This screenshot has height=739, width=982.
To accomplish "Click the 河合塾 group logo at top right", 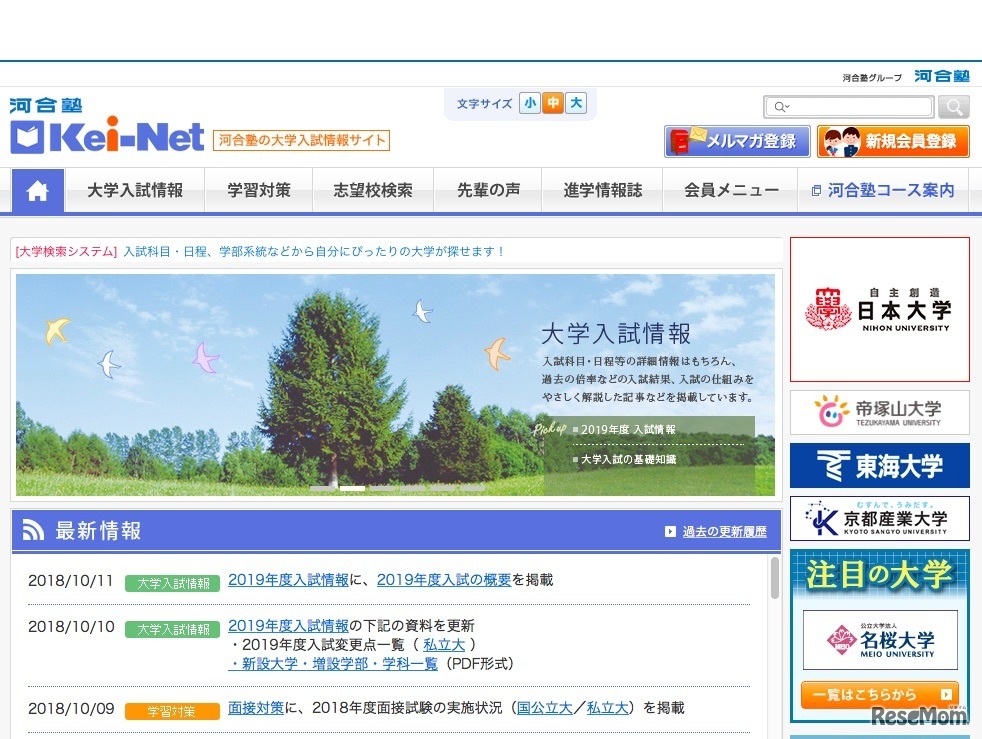I will (x=941, y=76).
